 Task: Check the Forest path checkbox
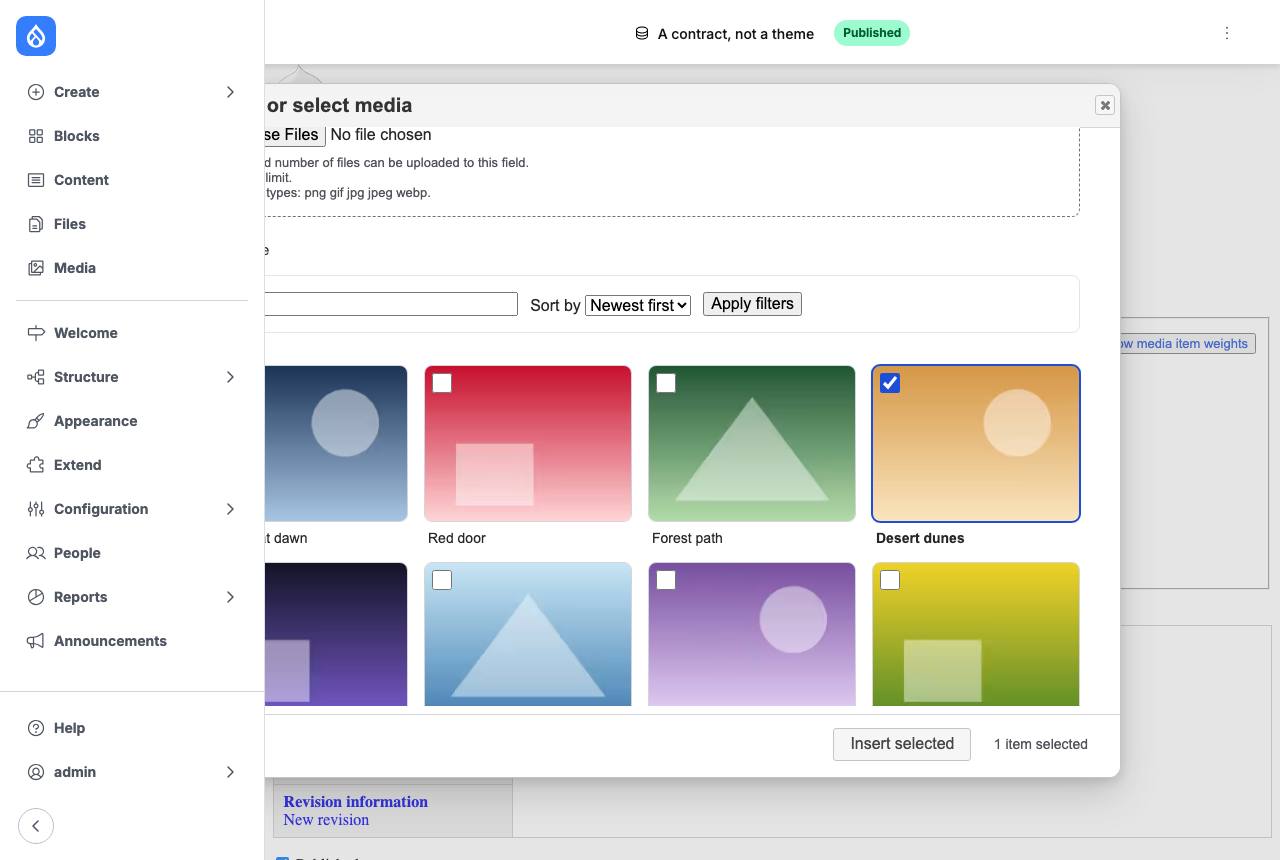coord(666,383)
